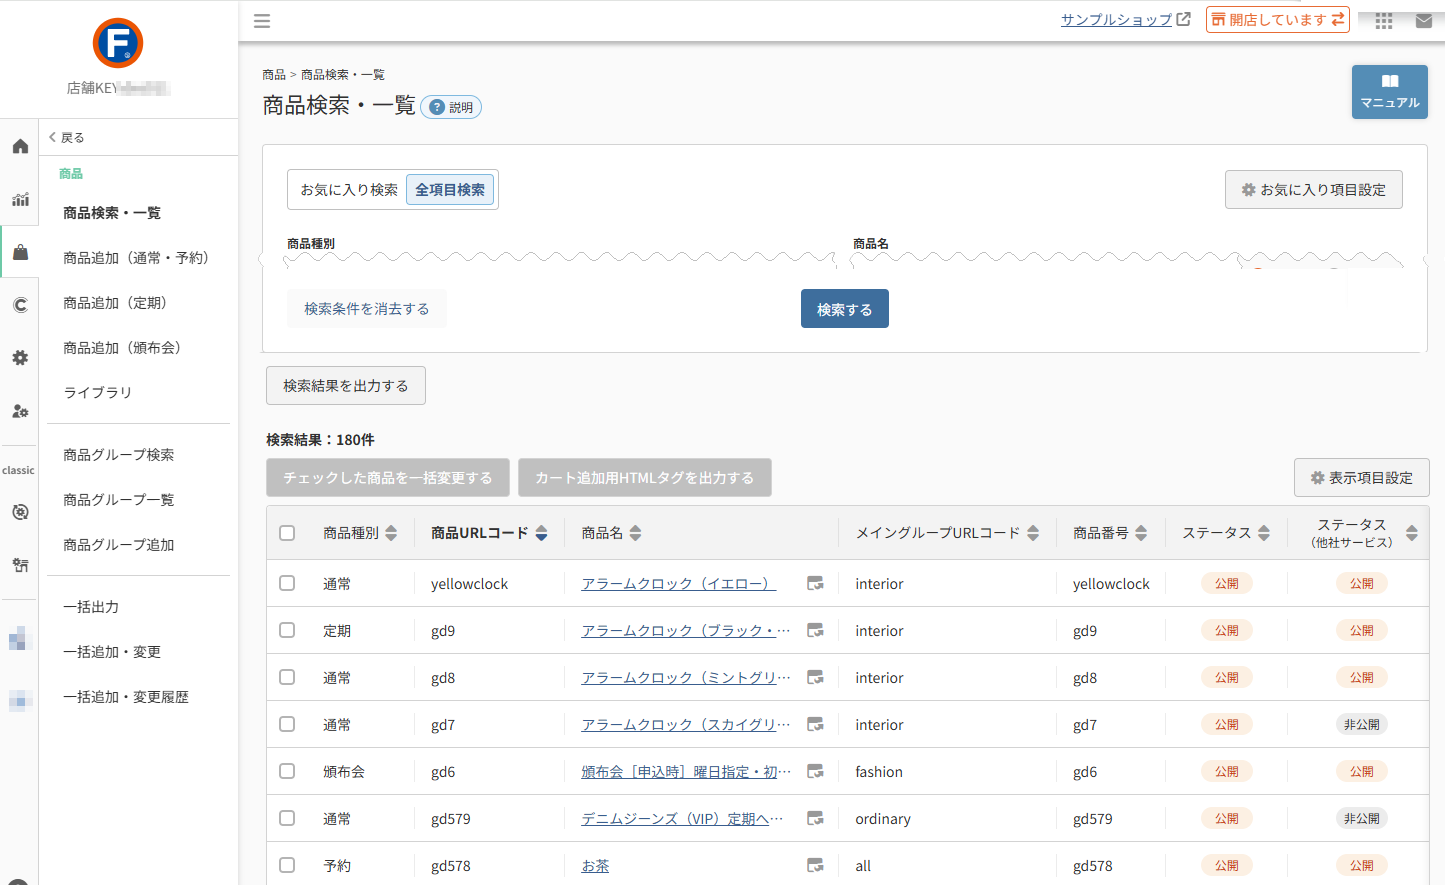Image resolution: width=1445 pixels, height=885 pixels.
Task: Open the C icon in sidebar rail
Action: pyautogui.click(x=20, y=305)
